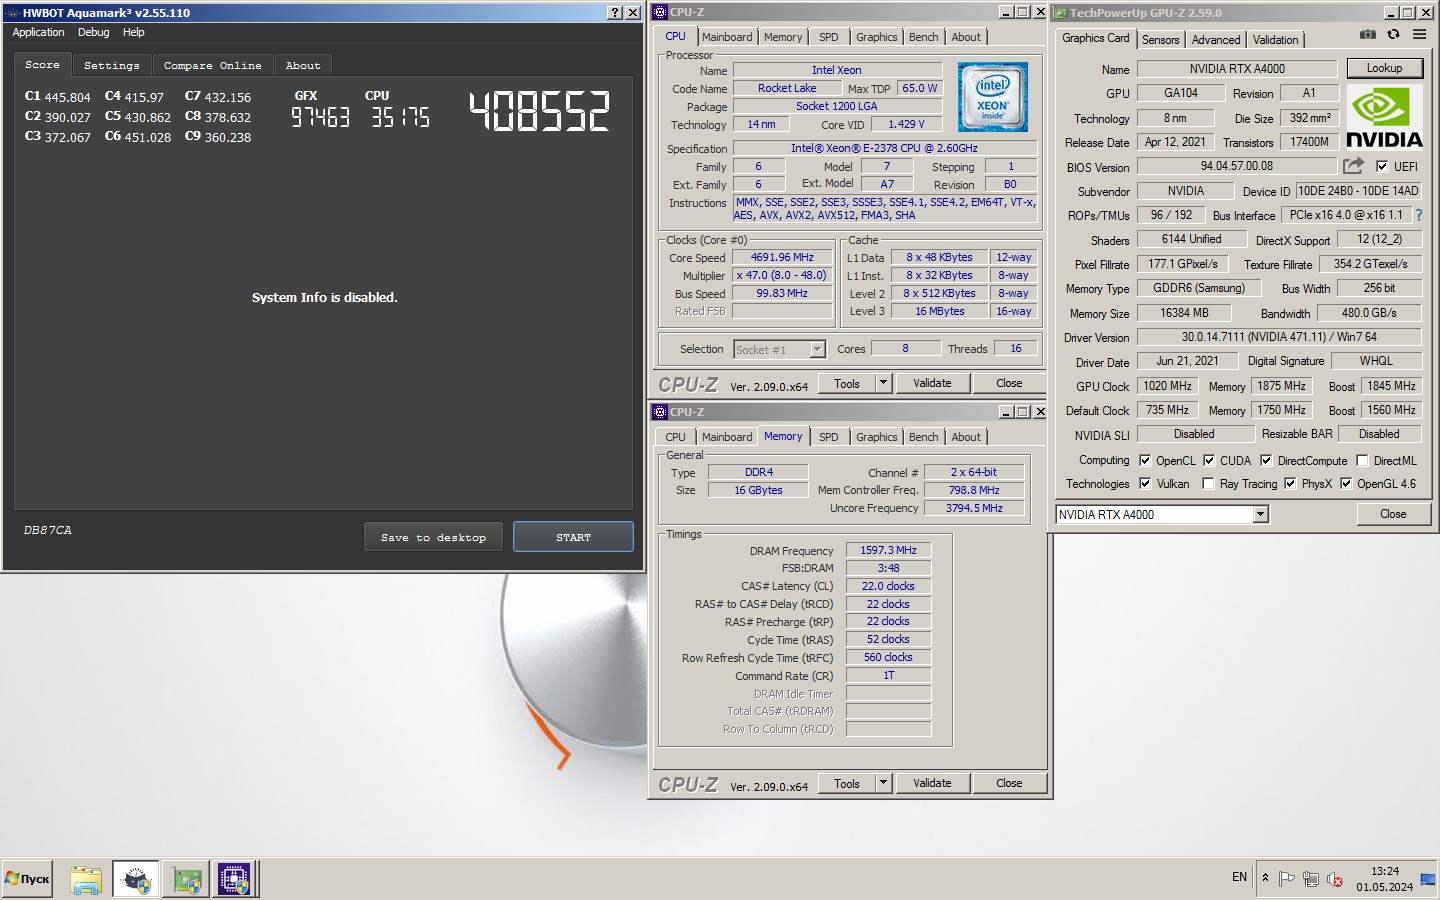Open the NVIDIA RTX A4000 GPU selector dropdown
The height and width of the screenshot is (900, 1440).
coord(1260,514)
